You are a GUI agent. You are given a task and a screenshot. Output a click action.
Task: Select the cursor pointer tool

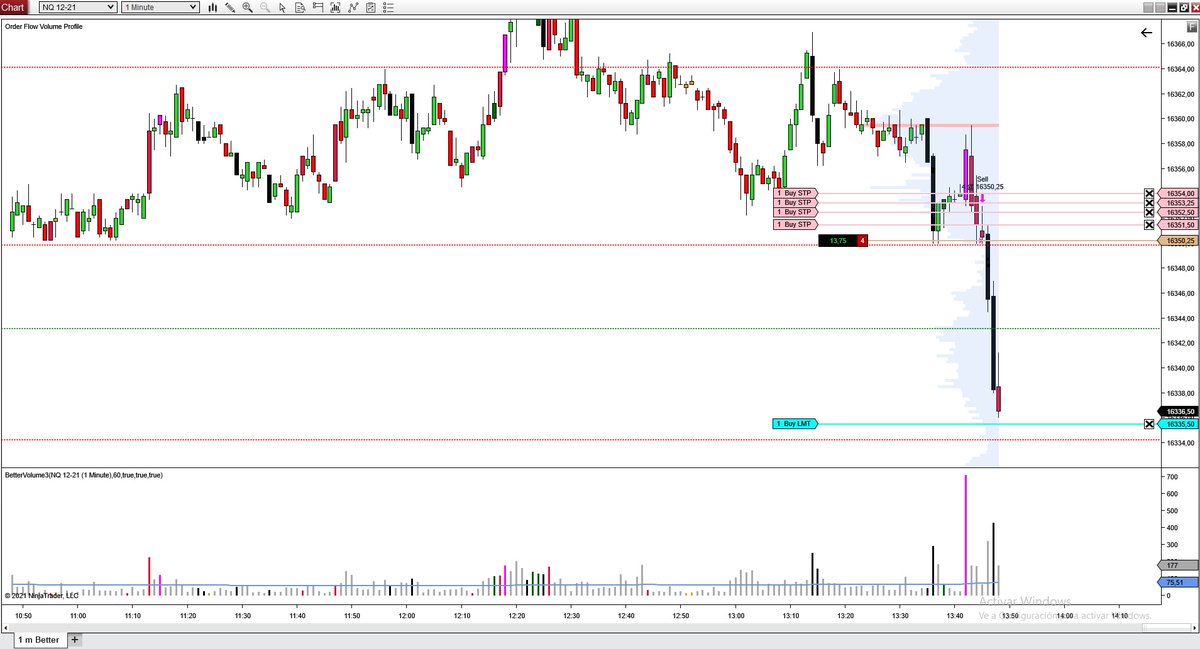click(283, 7)
